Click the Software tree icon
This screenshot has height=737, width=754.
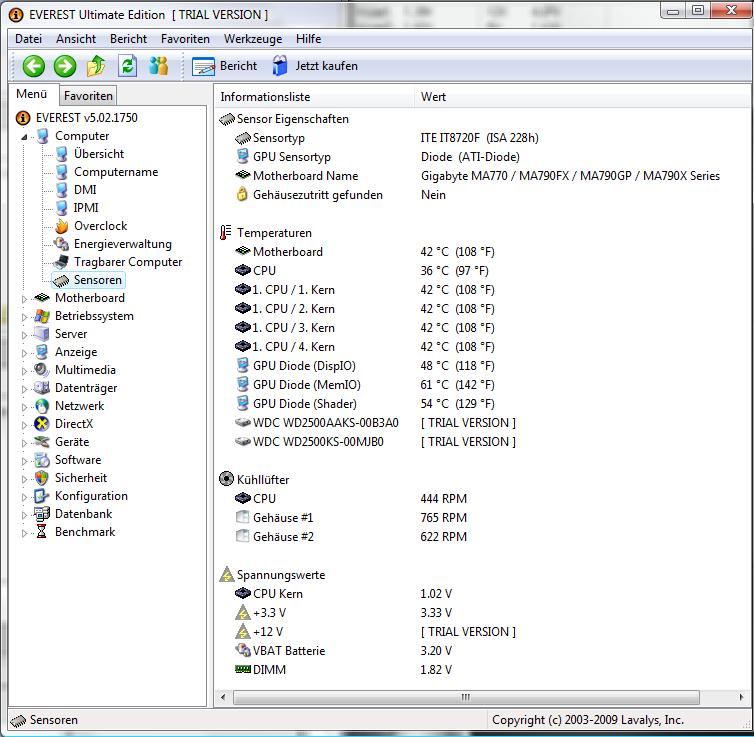(42, 460)
